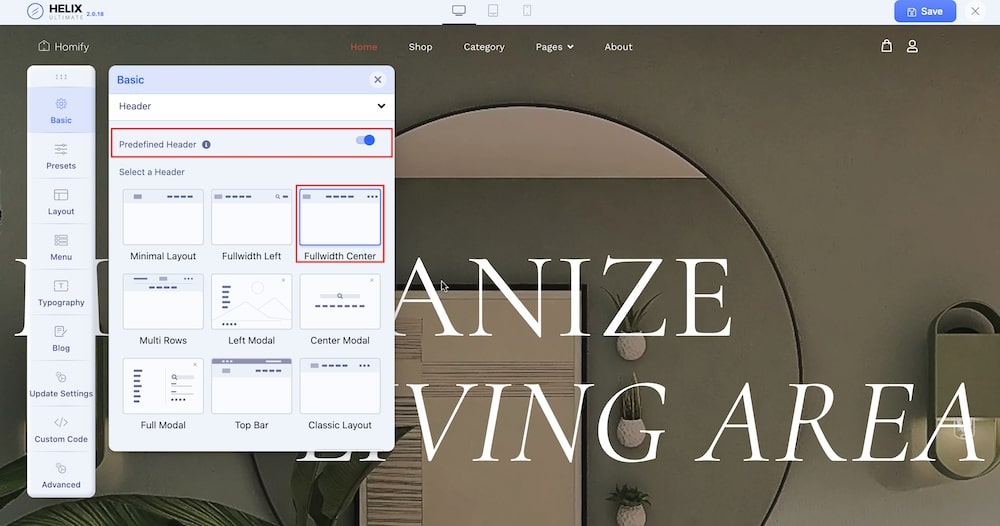
Task: Open Custom Code section
Action: point(61,429)
